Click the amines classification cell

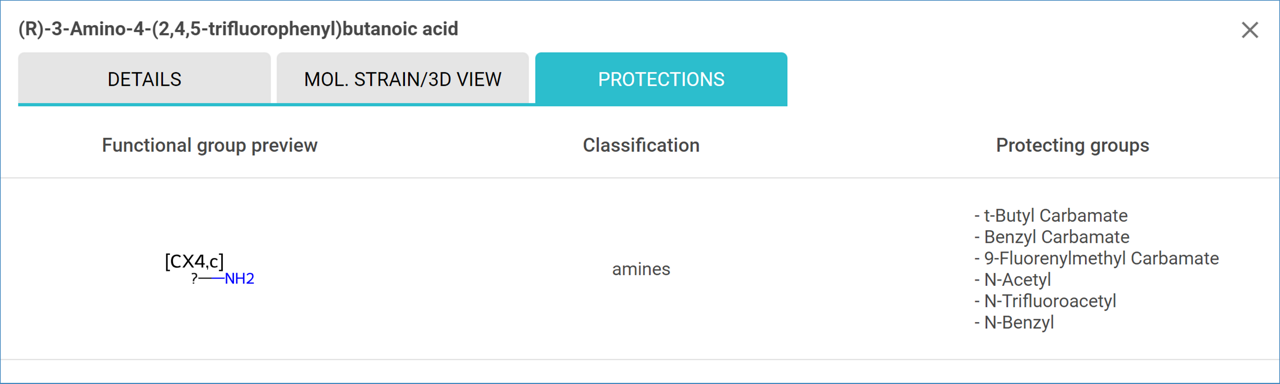click(641, 269)
